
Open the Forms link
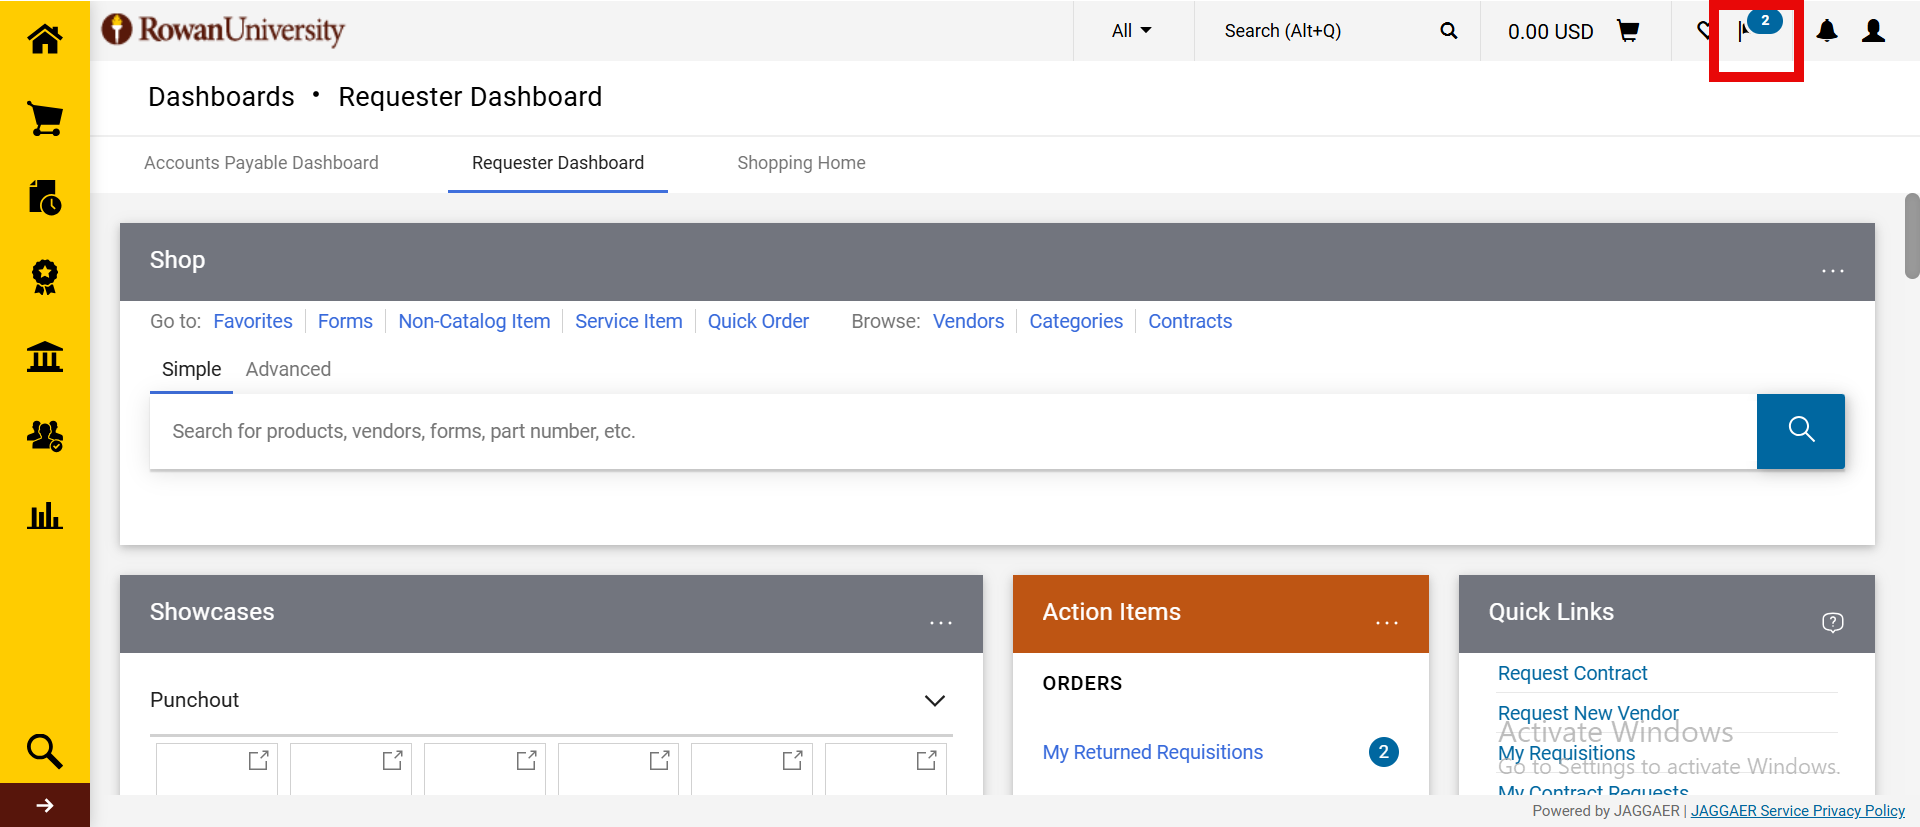345,321
